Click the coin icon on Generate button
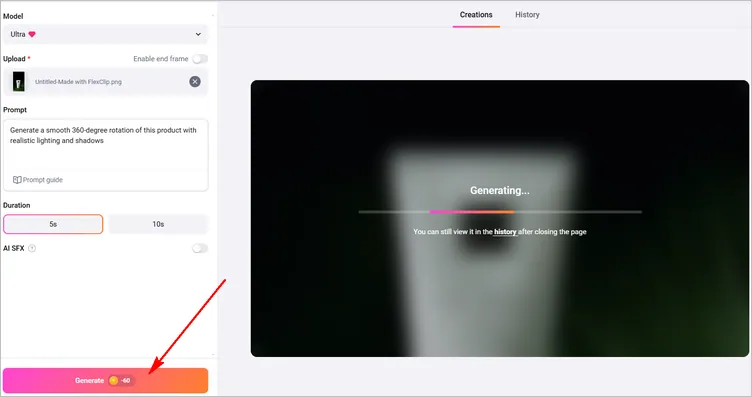This screenshot has width=752, height=397. 114,381
